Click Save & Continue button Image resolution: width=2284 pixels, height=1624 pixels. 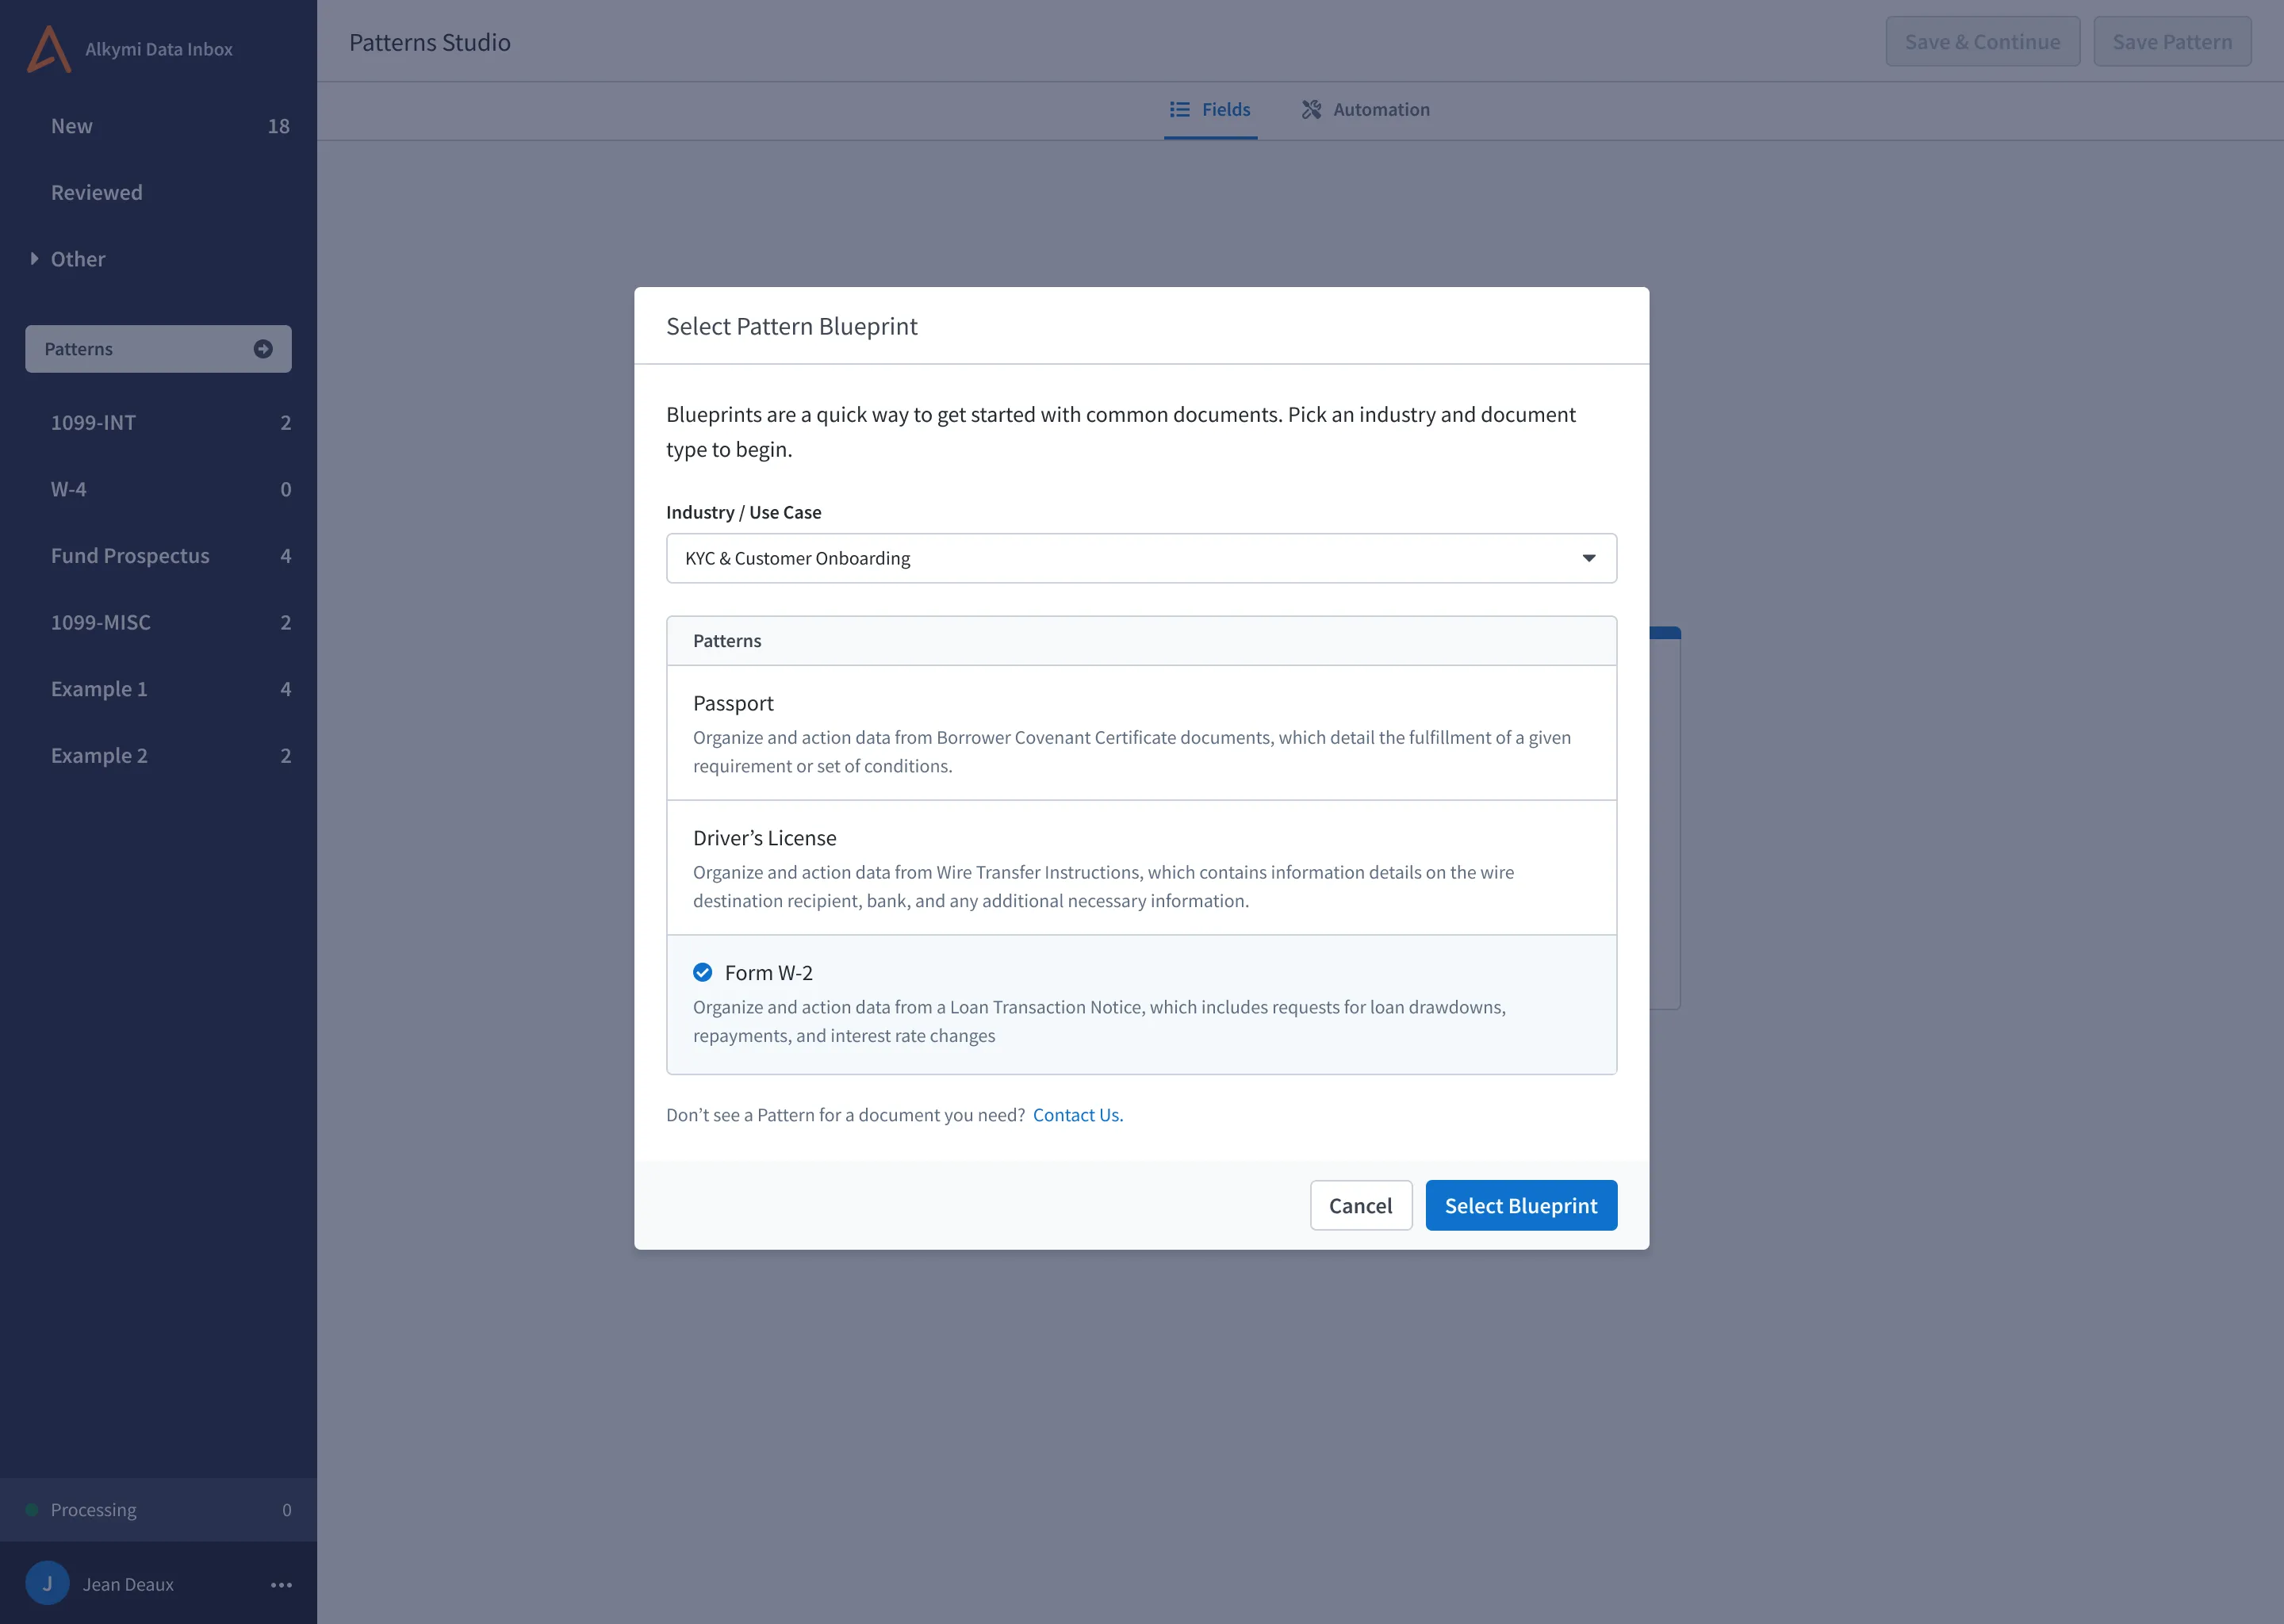pyautogui.click(x=1982, y=41)
